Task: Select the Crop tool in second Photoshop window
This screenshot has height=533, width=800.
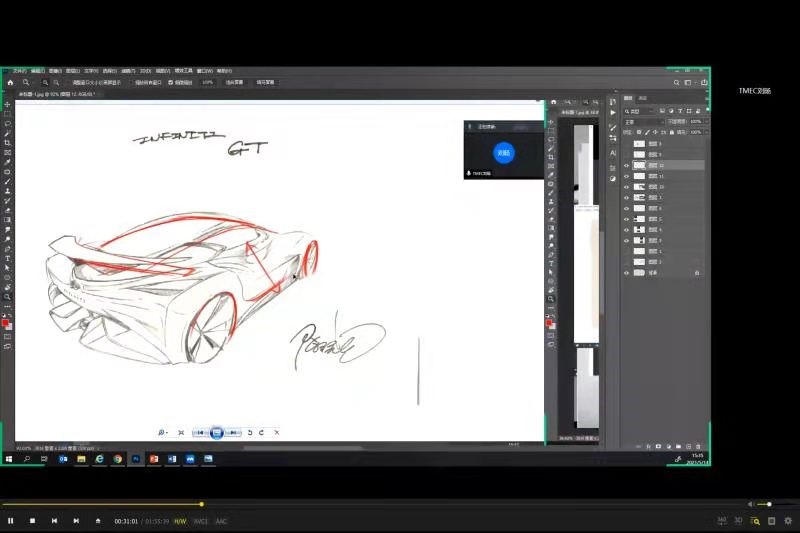Action: click(x=551, y=157)
